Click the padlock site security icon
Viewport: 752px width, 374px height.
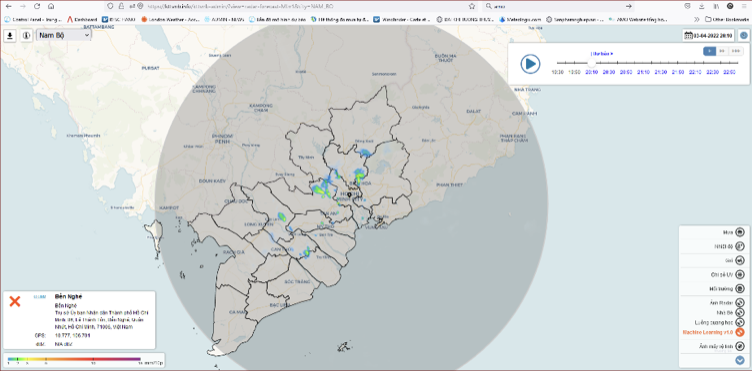tap(120, 6)
